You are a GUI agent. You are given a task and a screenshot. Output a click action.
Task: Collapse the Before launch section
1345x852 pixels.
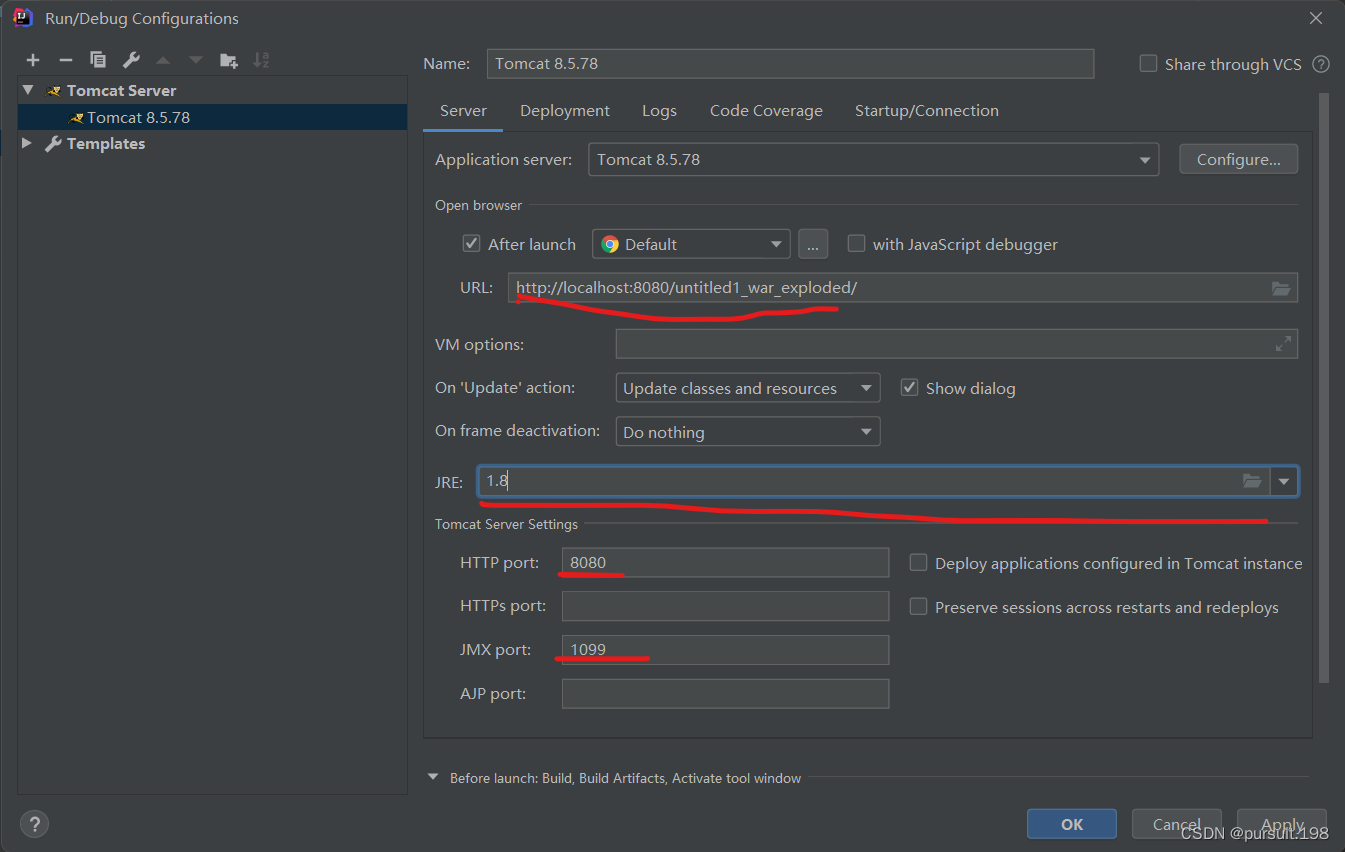coord(433,777)
